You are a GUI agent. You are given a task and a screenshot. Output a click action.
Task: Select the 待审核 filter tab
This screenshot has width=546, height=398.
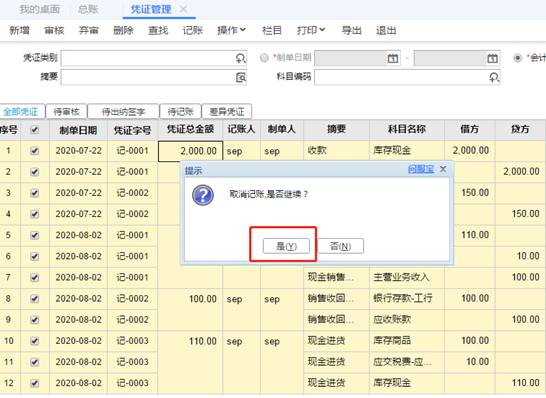coord(67,112)
